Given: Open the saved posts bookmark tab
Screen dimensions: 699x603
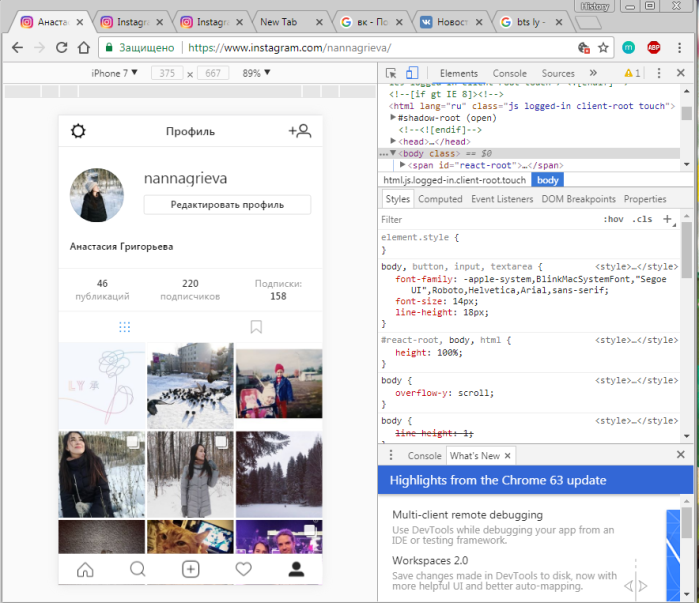Looking at the screenshot, I should pyautogui.click(x=256, y=327).
